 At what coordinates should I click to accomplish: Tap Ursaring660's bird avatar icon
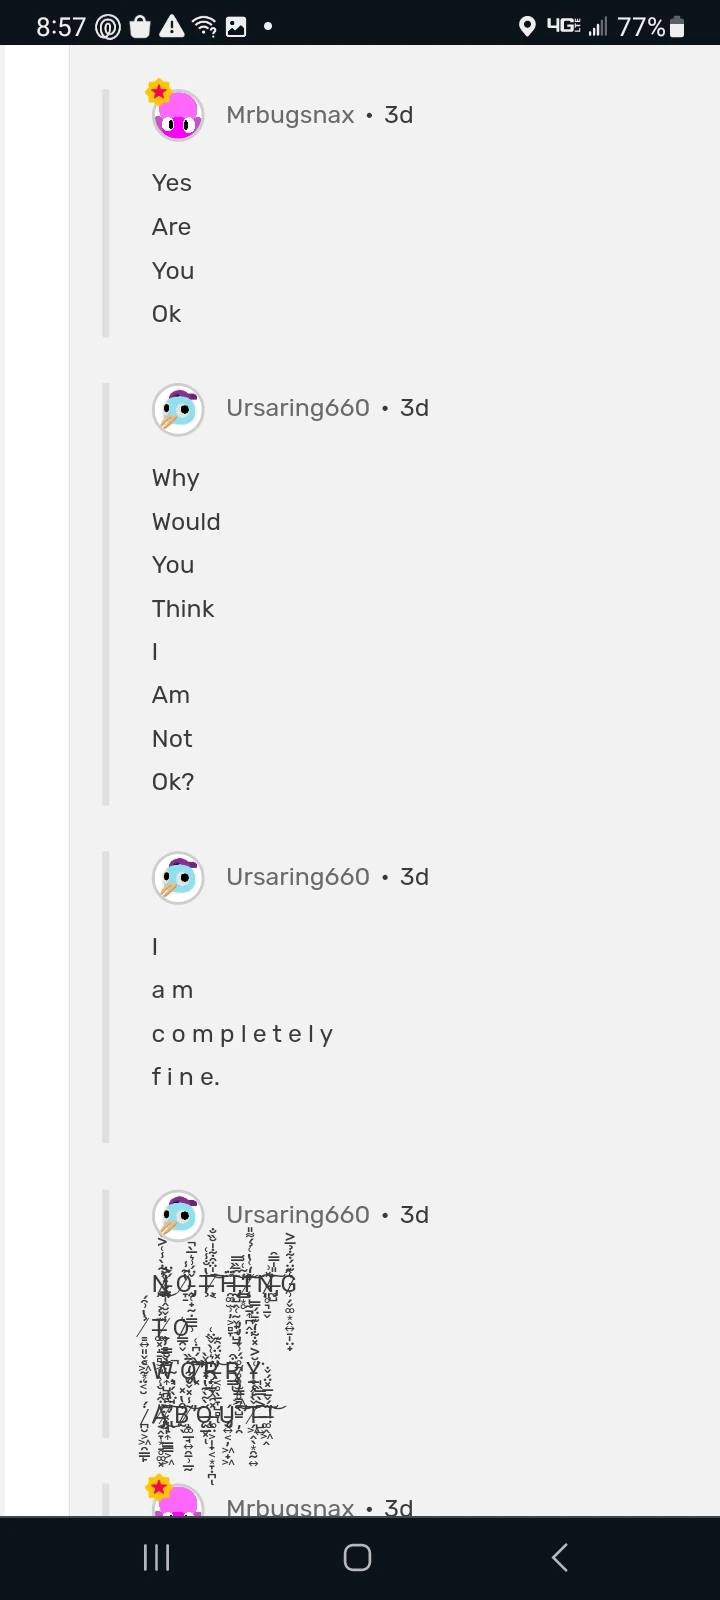(x=177, y=409)
